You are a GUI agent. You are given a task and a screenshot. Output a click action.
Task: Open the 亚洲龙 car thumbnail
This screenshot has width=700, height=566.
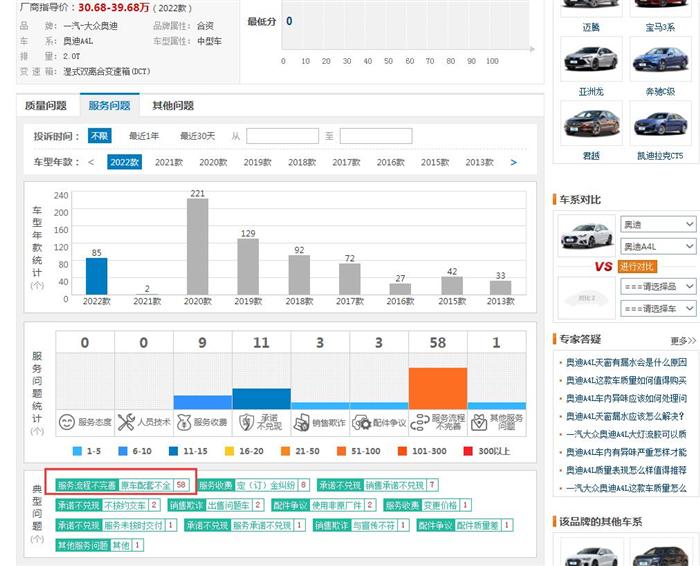[x=591, y=59]
